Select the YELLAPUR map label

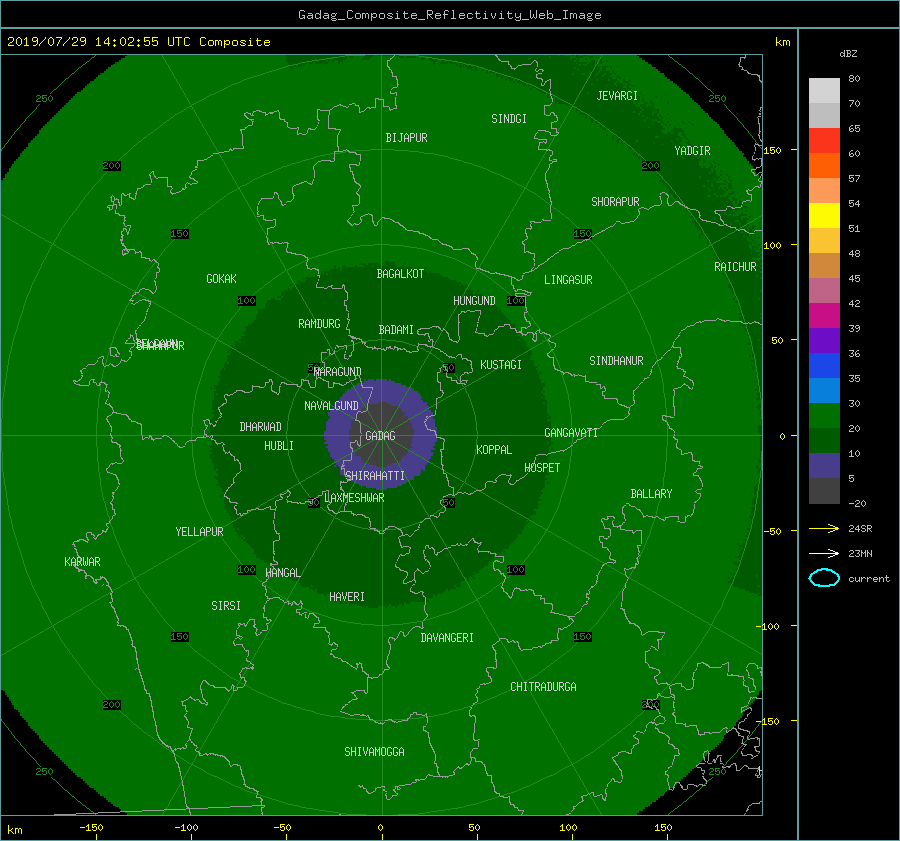(x=199, y=532)
